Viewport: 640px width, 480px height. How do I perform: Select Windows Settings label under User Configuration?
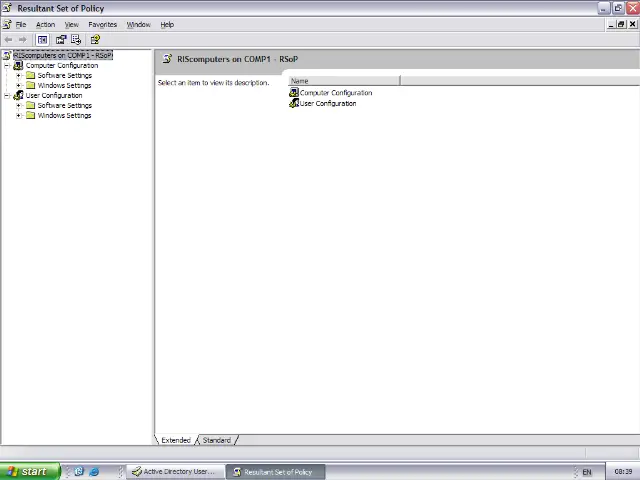tap(64, 116)
